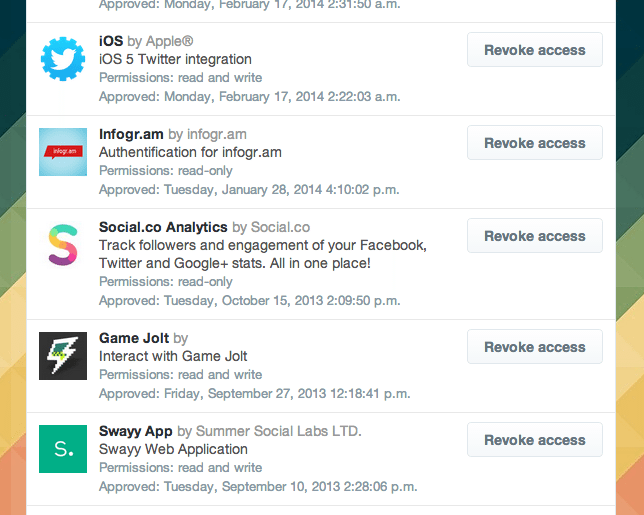Click the iOS Twitter gear icon
This screenshot has height=515, width=644.
point(63,59)
